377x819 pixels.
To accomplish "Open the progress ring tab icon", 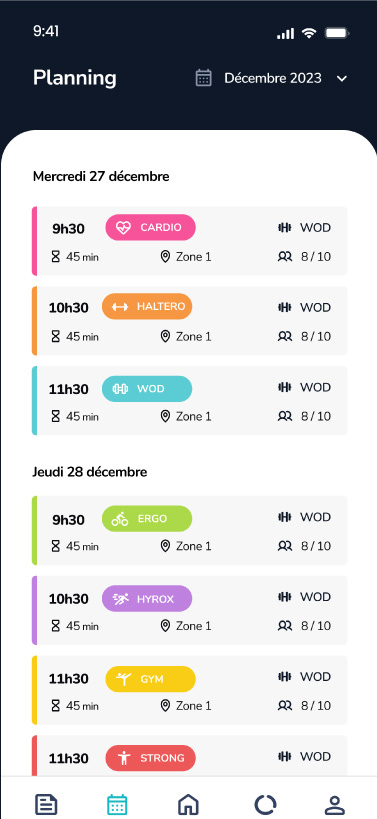I will [x=265, y=804].
